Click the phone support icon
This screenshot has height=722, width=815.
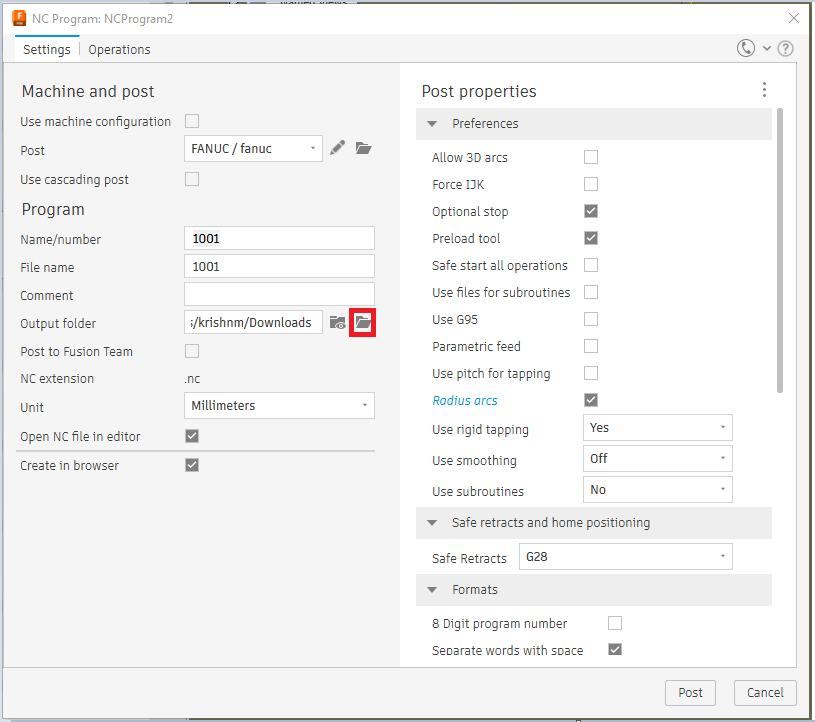[x=746, y=48]
